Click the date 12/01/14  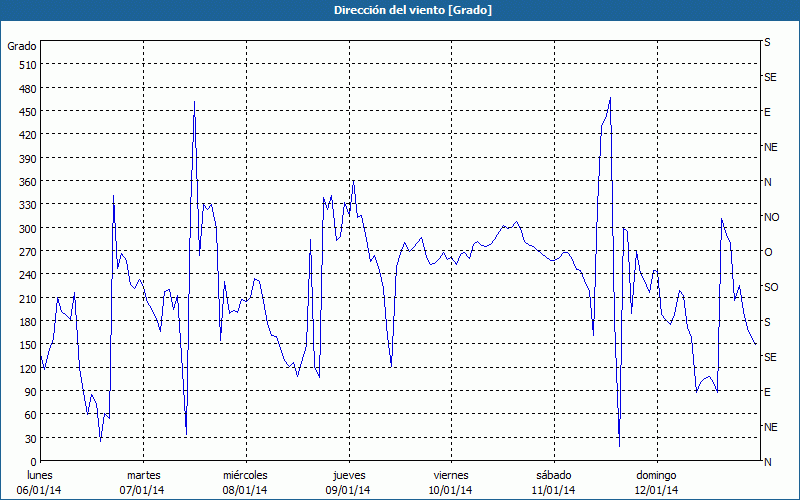pyautogui.click(x=656, y=490)
